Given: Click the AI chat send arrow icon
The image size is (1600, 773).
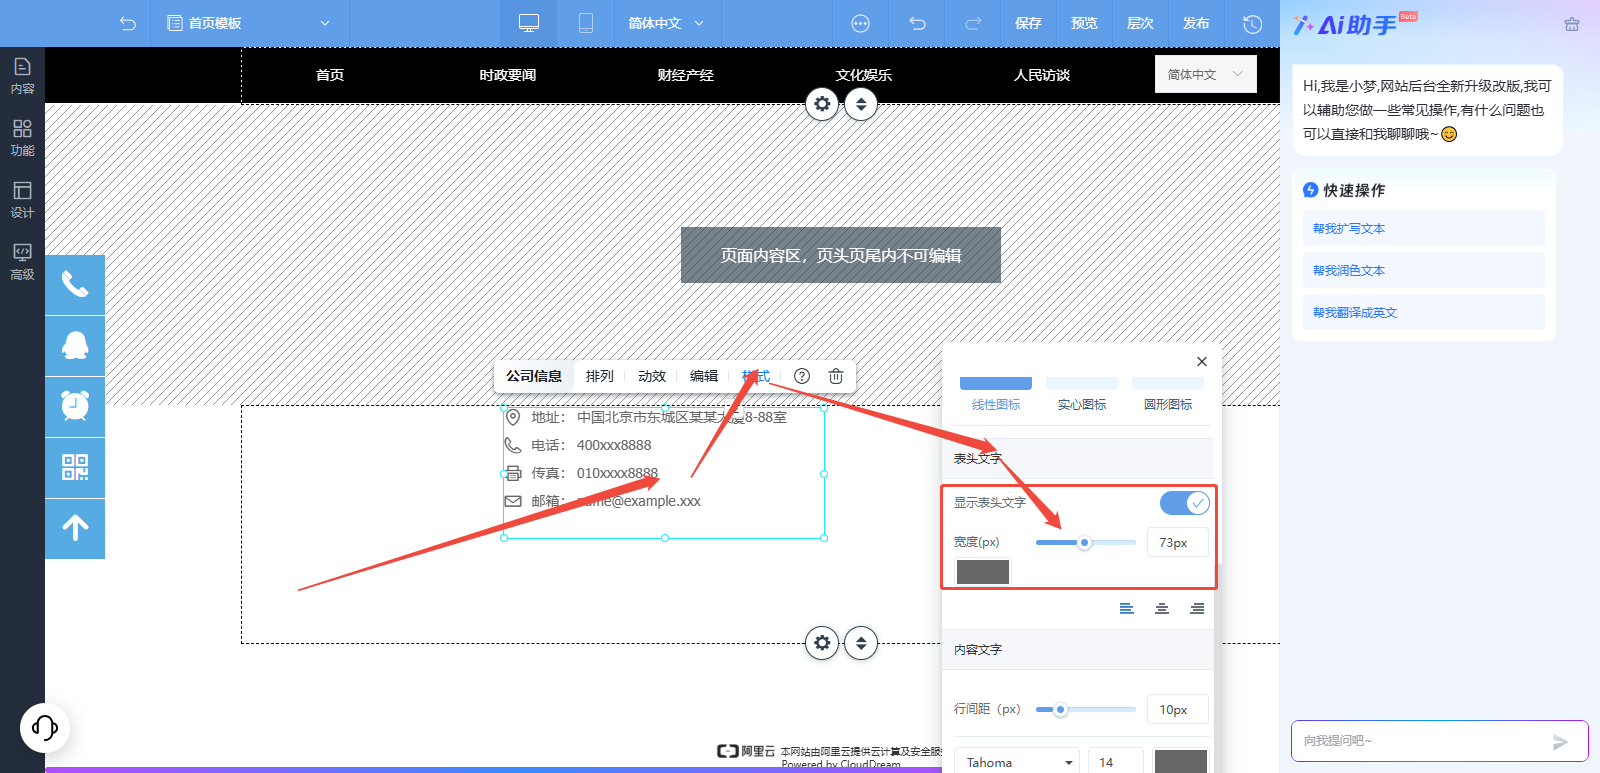Looking at the screenshot, I should 1560,742.
